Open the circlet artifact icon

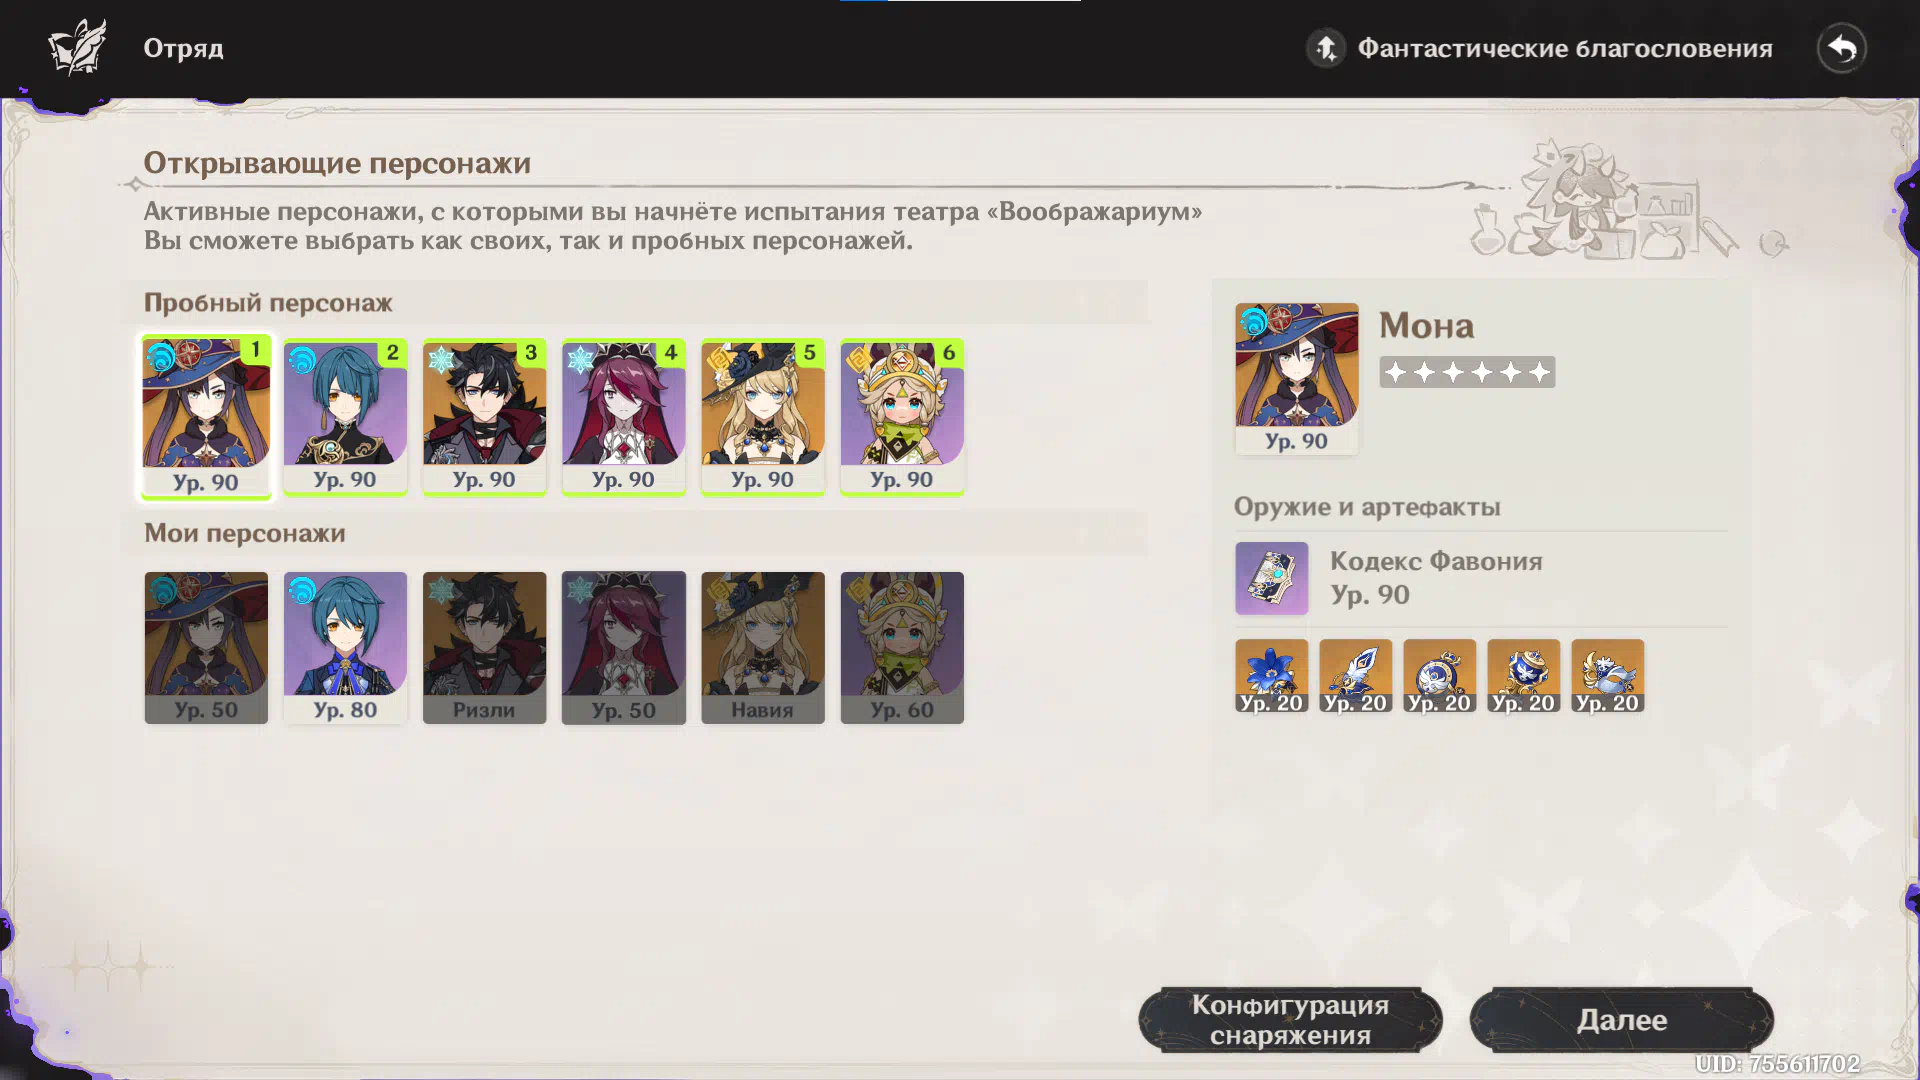pyautogui.click(x=1607, y=676)
